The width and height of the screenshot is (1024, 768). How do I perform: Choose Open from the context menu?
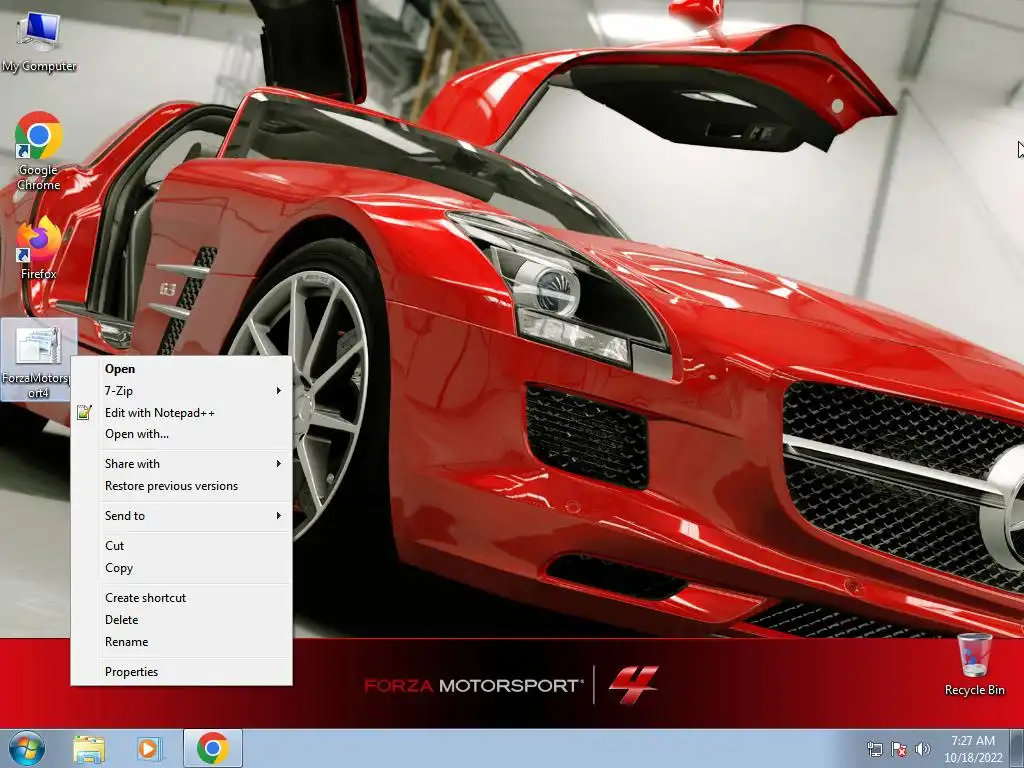[182, 369]
